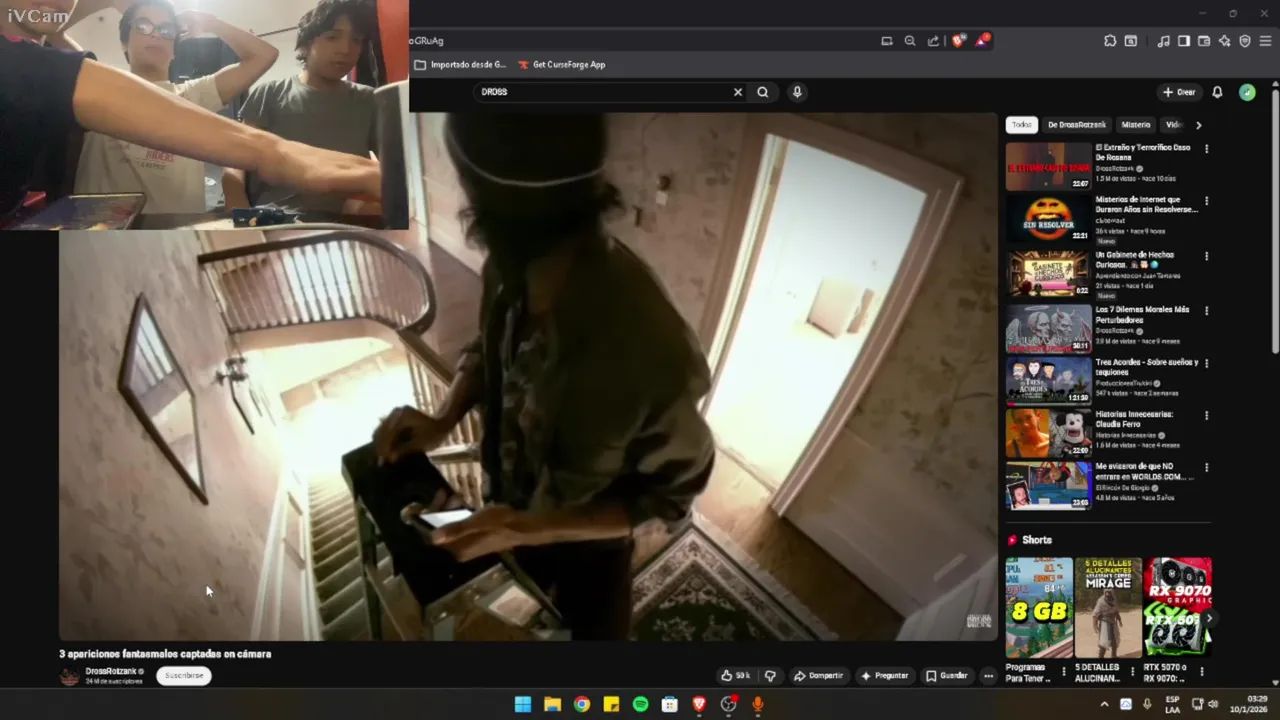Click the Preguntar button
This screenshot has width=1280, height=720.
(x=884, y=676)
